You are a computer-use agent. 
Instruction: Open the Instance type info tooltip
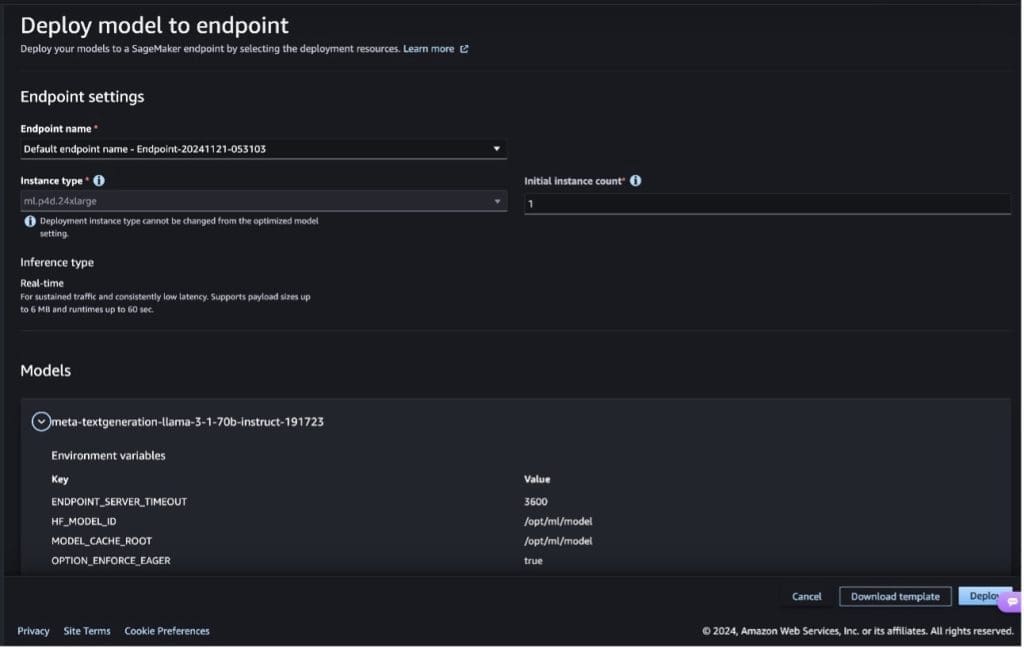click(98, 181)
